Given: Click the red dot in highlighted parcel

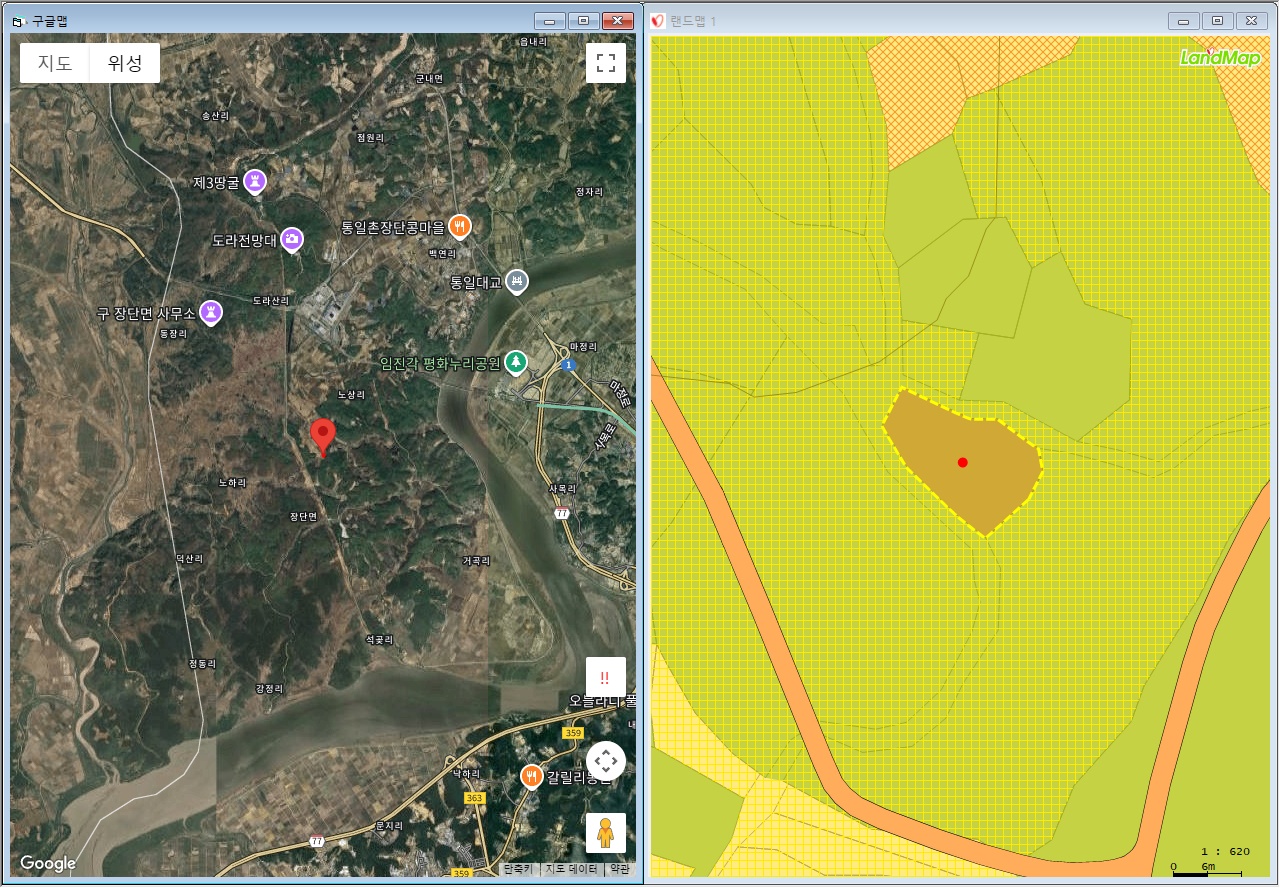Looking at the screenshot, I should pyautogui.click(x=962, y=462).
